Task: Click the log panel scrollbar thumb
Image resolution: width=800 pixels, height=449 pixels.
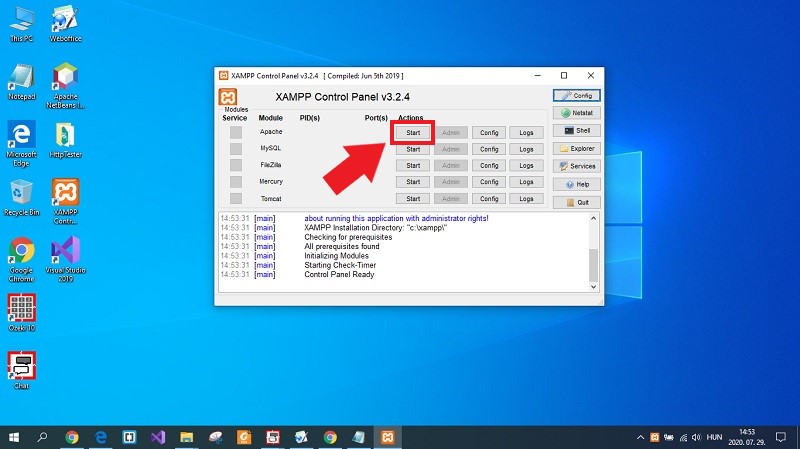Action: pos(593,265)
